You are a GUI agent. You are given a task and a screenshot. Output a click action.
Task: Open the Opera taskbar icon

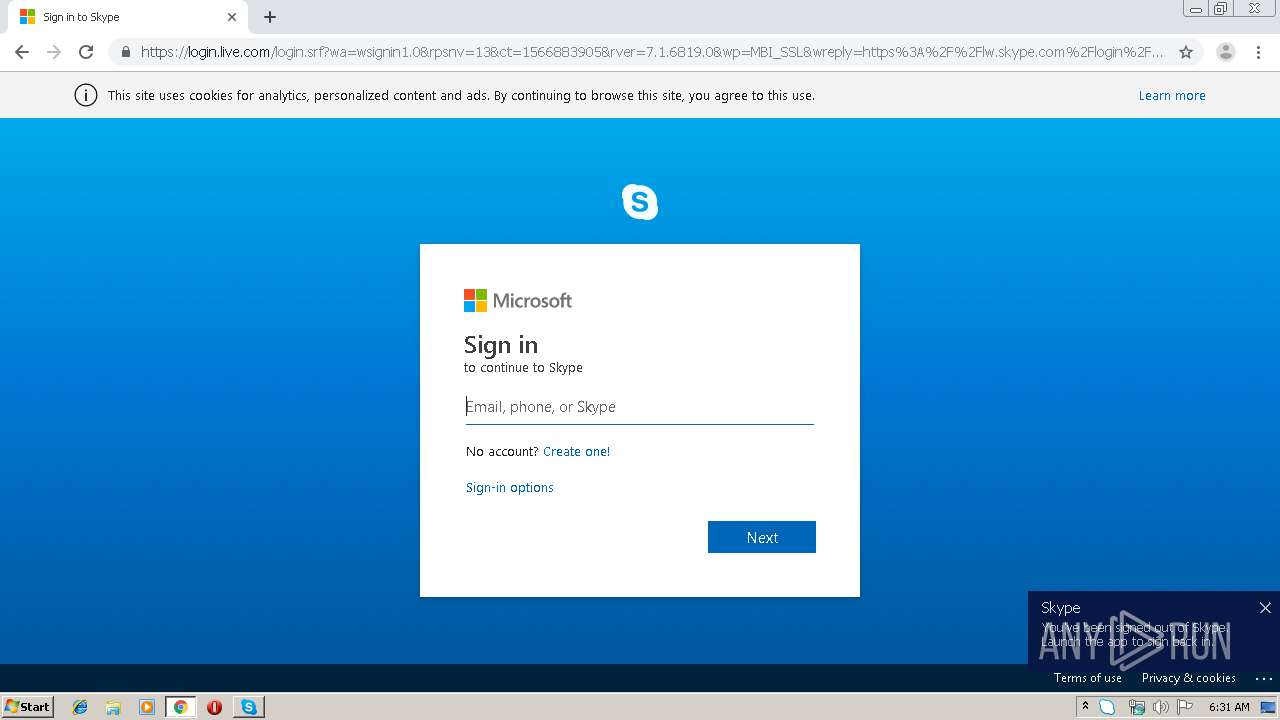(214, 707)
